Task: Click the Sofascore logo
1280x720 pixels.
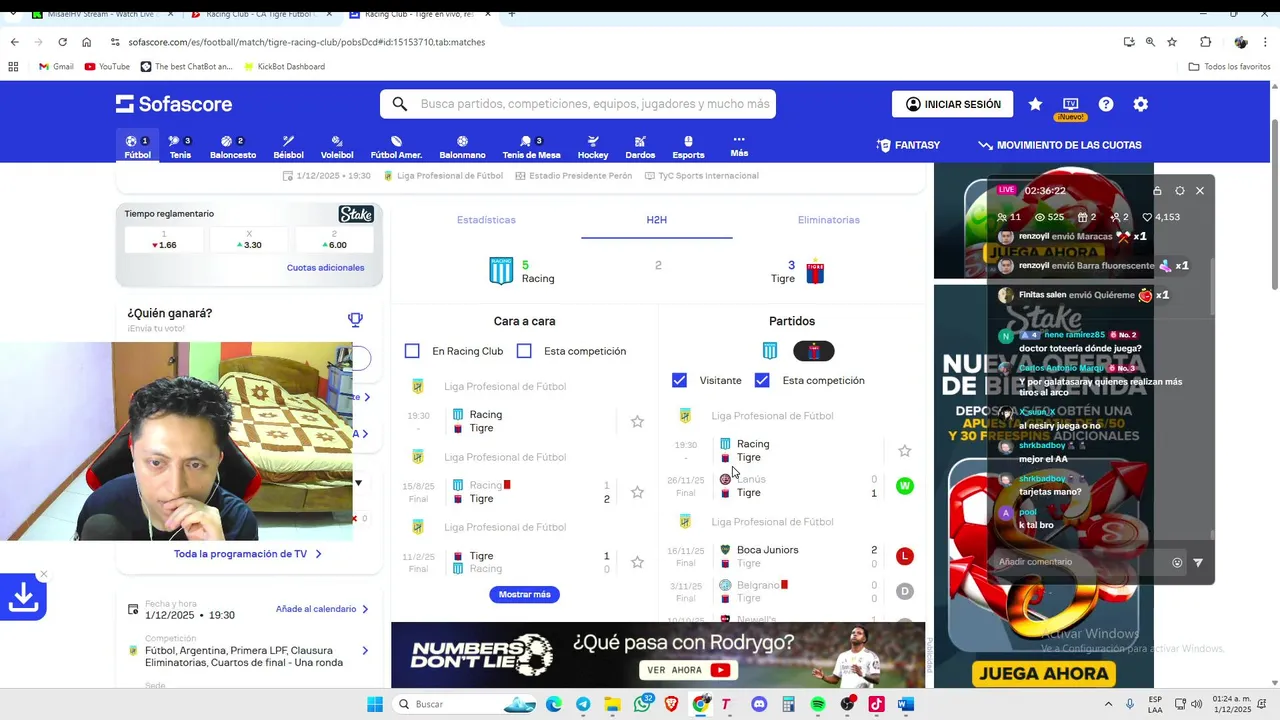Action: (174, 104)
